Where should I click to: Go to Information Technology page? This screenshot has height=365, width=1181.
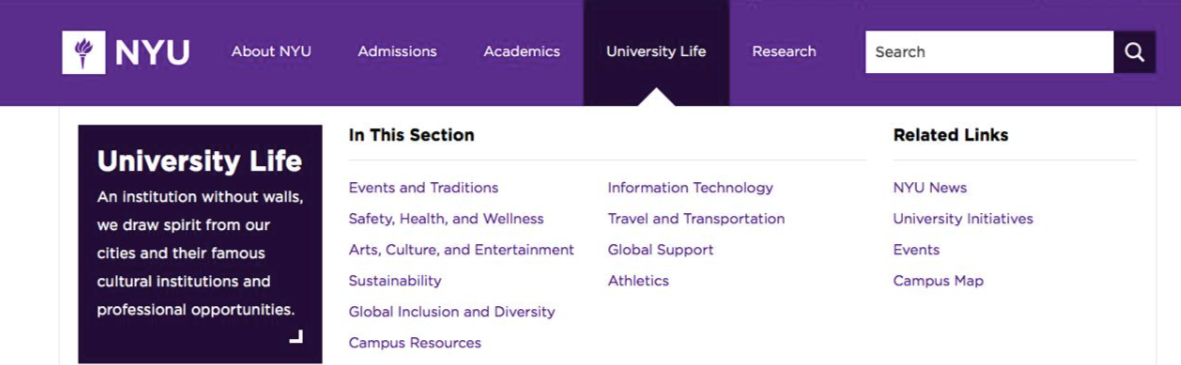[x=691, y=187]
